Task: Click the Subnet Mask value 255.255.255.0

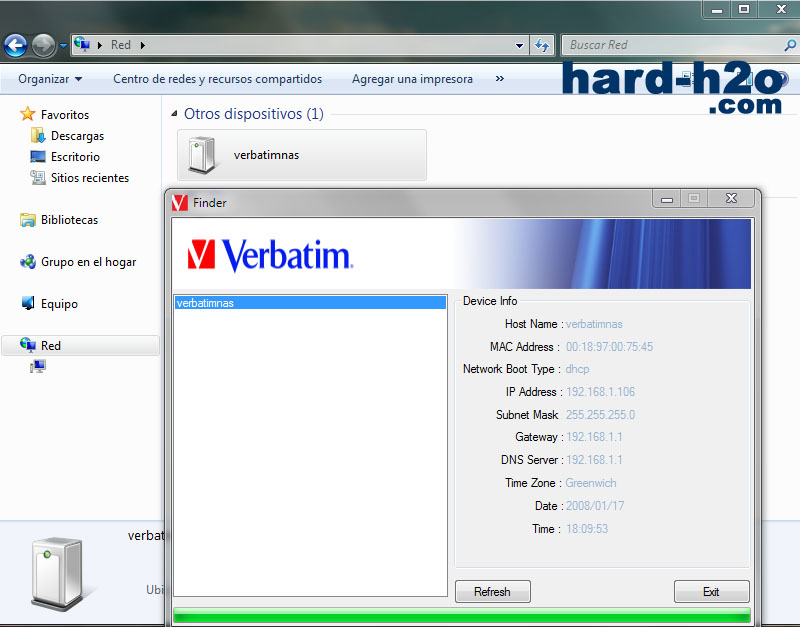Action: pos(600,415)
